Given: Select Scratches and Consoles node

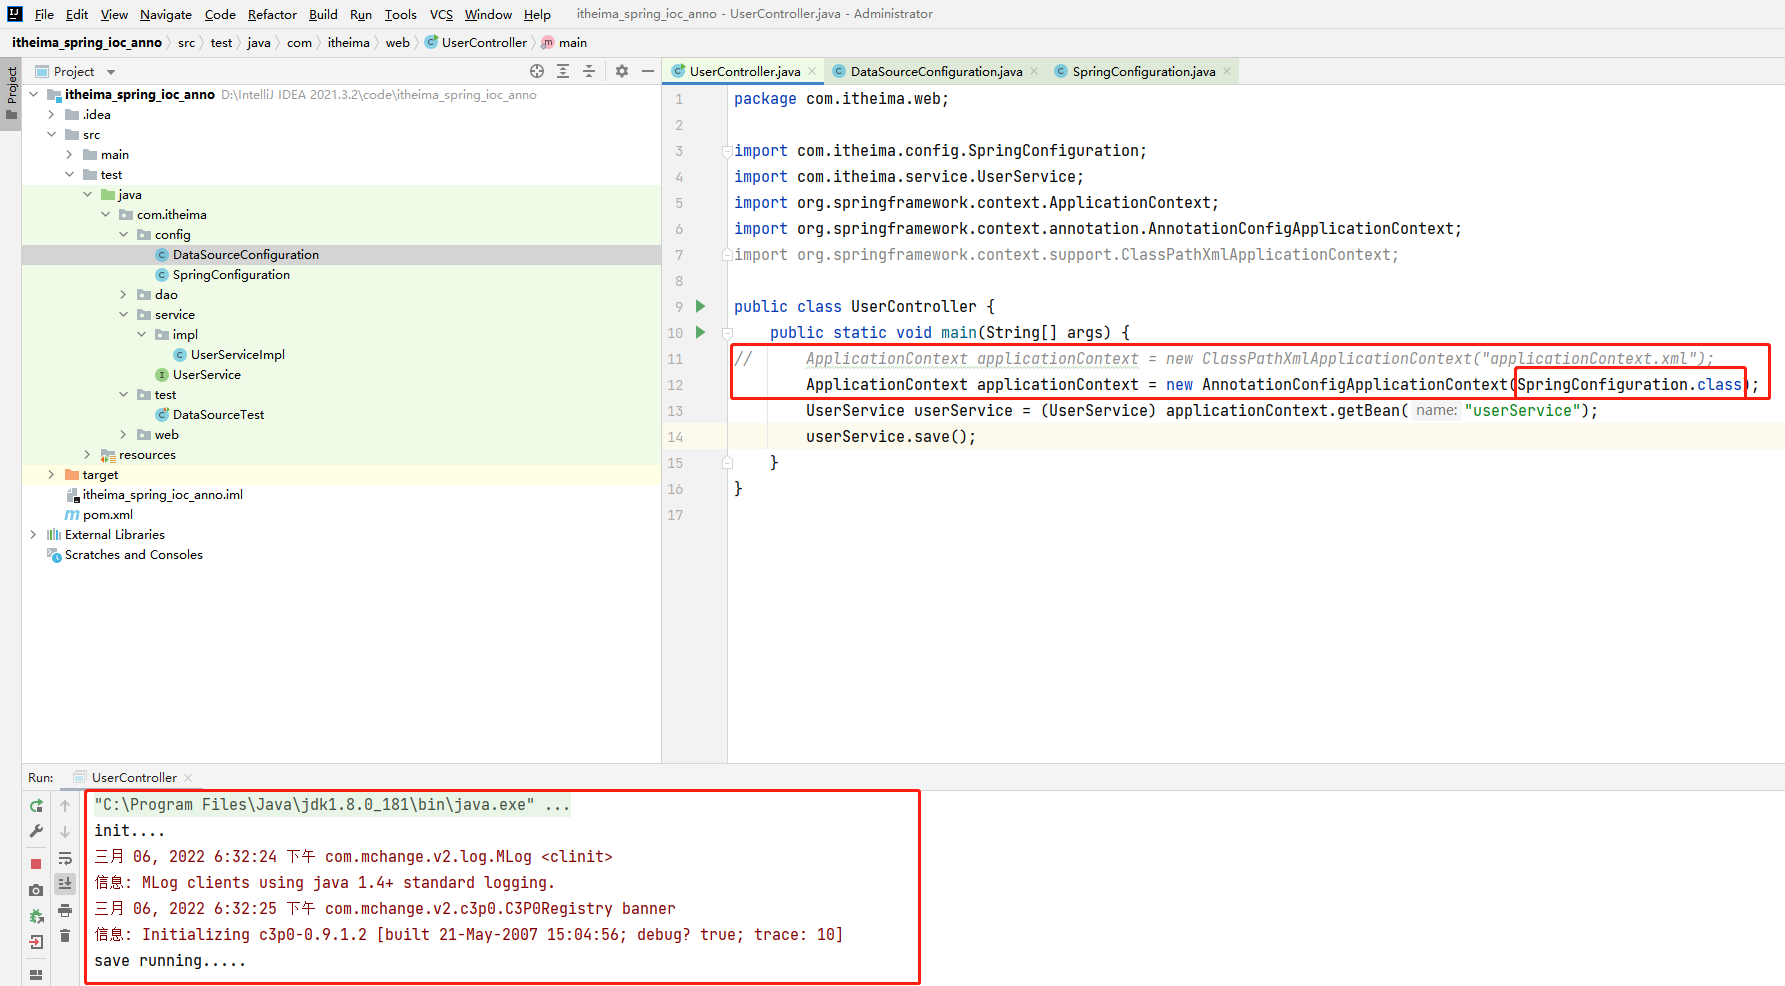Looking at the screenshot, I should pos(133,554).
